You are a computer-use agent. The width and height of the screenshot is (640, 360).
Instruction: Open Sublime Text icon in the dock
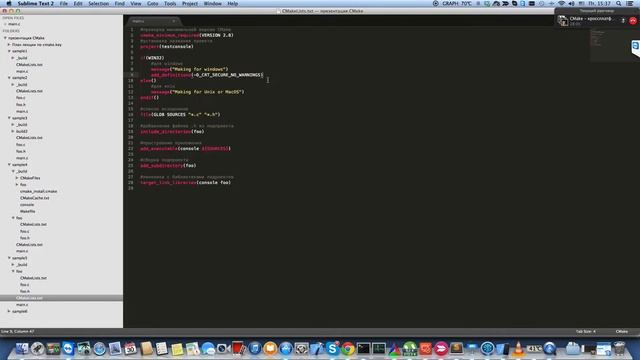pyautogui.click(x=456, y=349)
